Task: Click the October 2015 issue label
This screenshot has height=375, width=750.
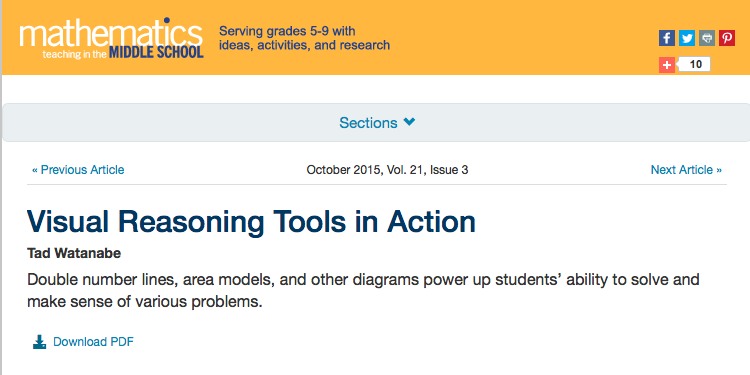Action: point(387,170)
